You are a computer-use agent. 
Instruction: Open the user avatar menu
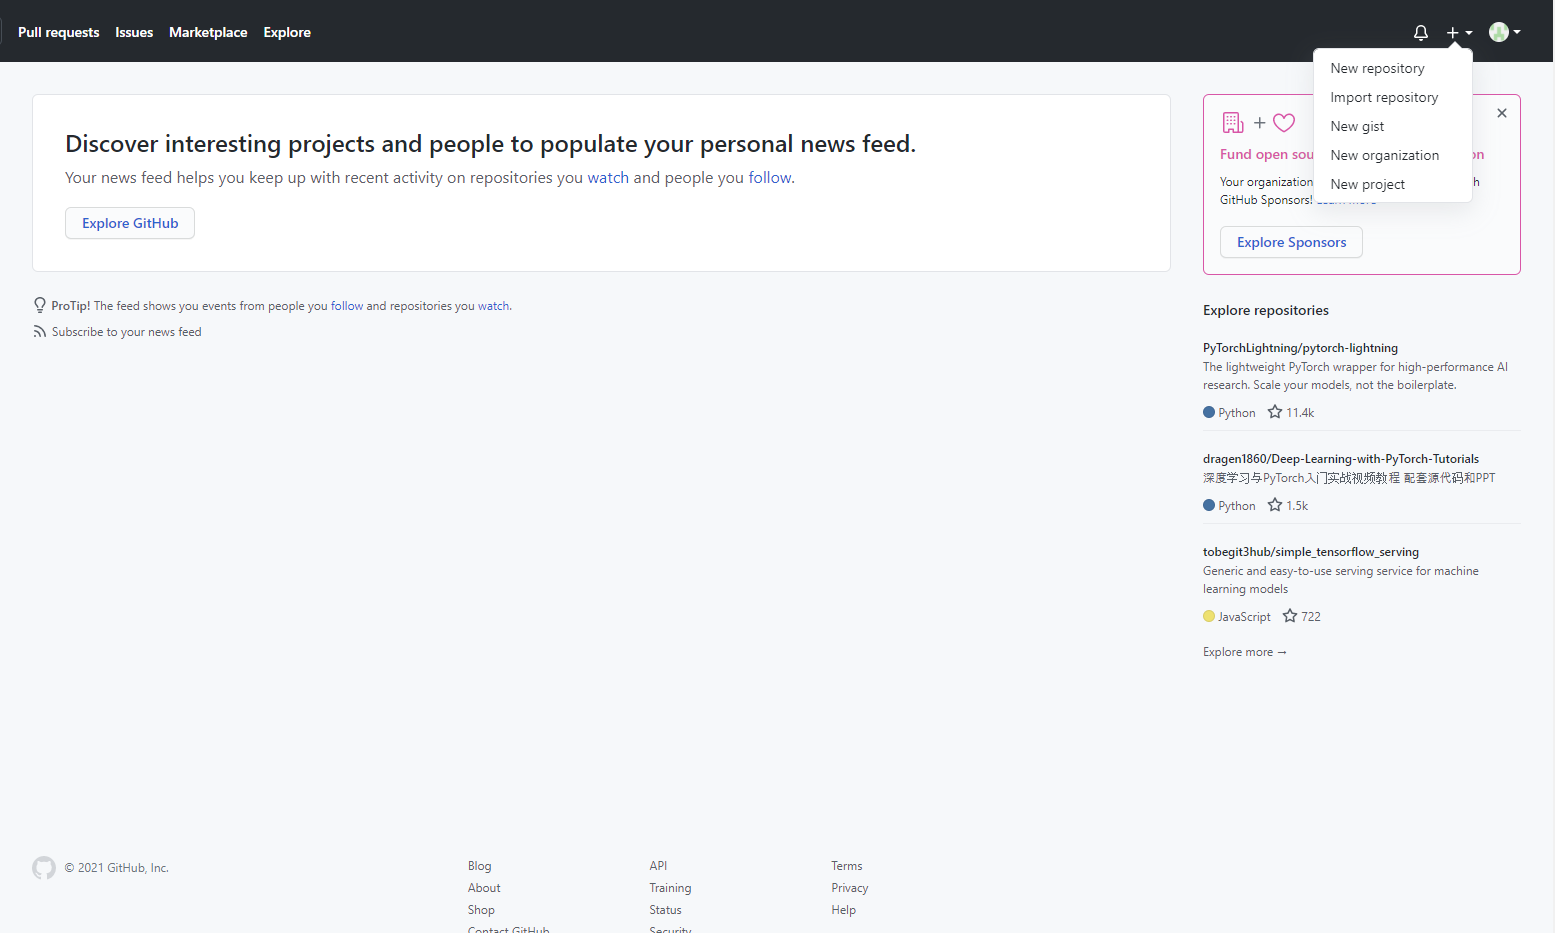click(x=1505, y=32)
